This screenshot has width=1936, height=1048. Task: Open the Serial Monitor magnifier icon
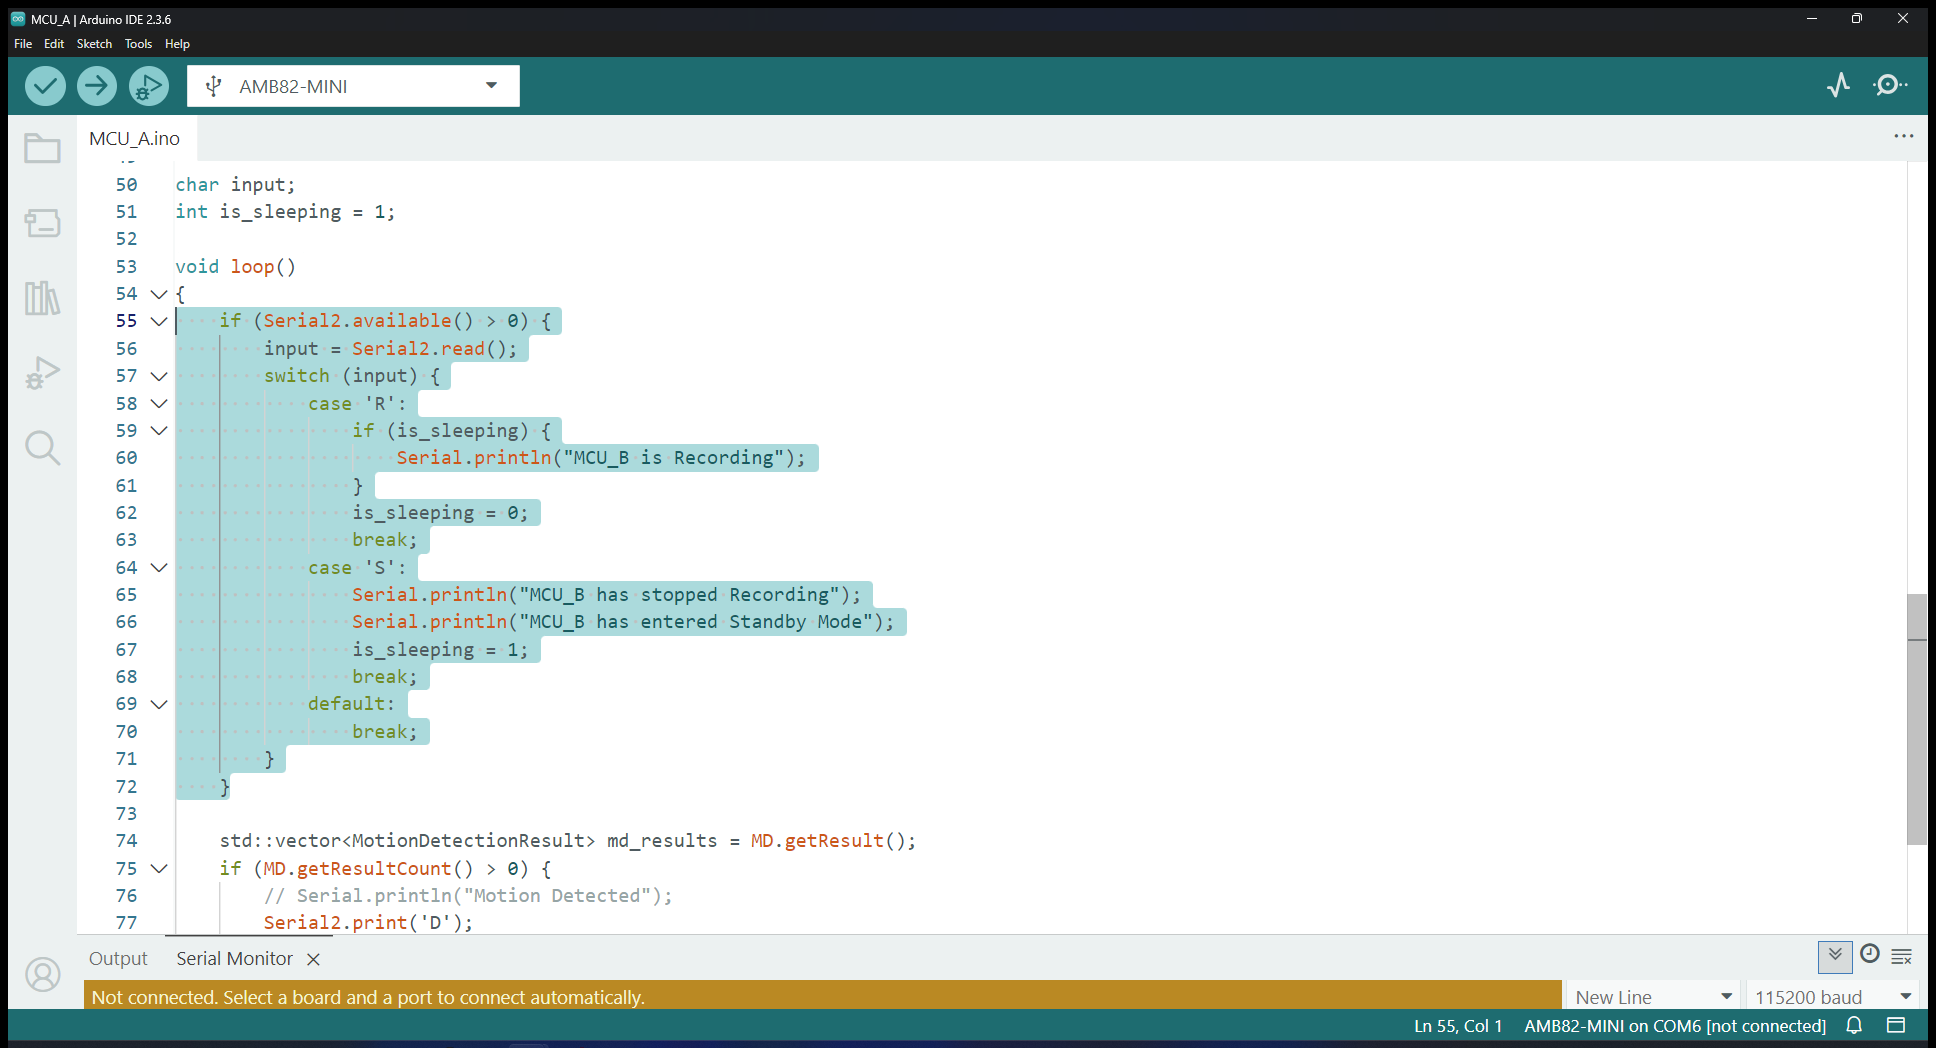click(x=1889, y=86)
